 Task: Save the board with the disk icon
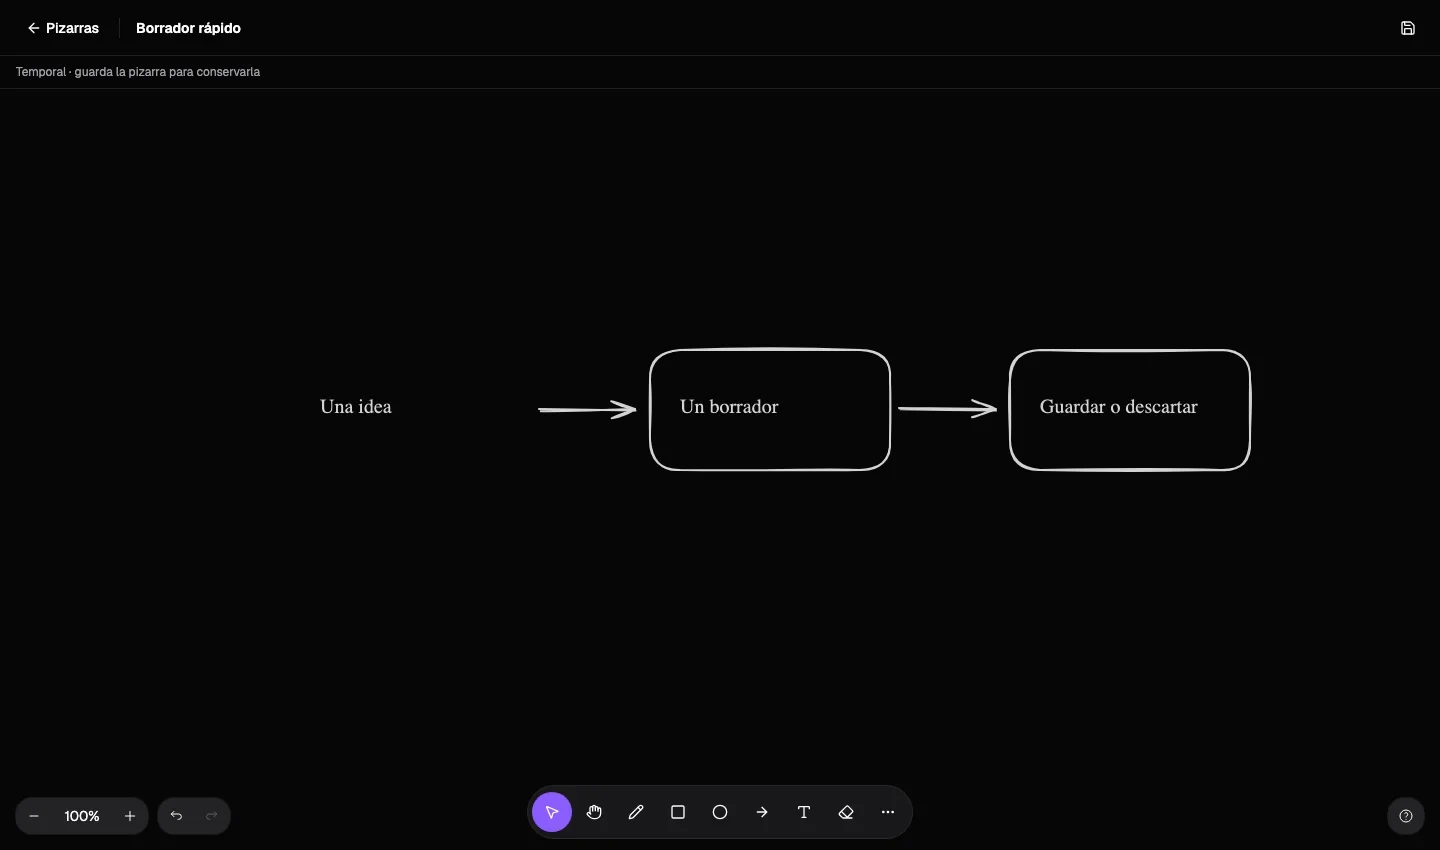pos(1408,28)
